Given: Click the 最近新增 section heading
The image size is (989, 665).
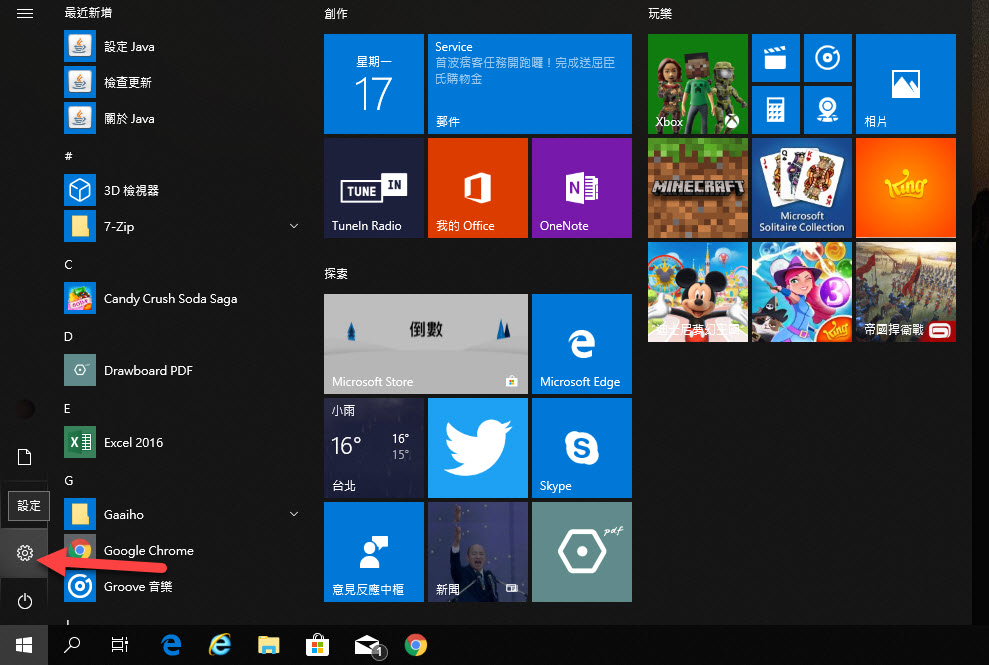Looking at the screenshot, I should tap(88, 13).
